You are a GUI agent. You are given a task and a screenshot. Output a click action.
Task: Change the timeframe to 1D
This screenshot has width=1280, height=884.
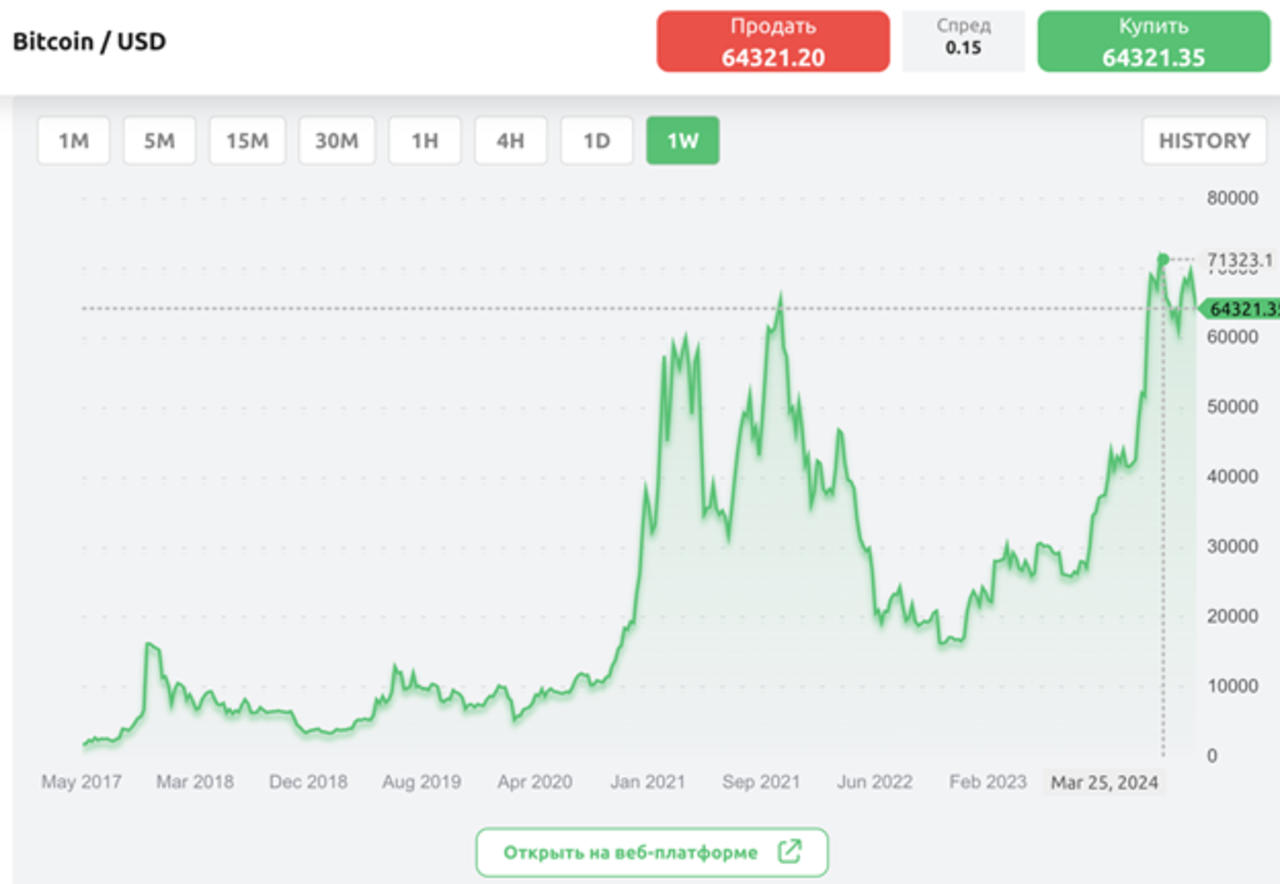[596, 141]
